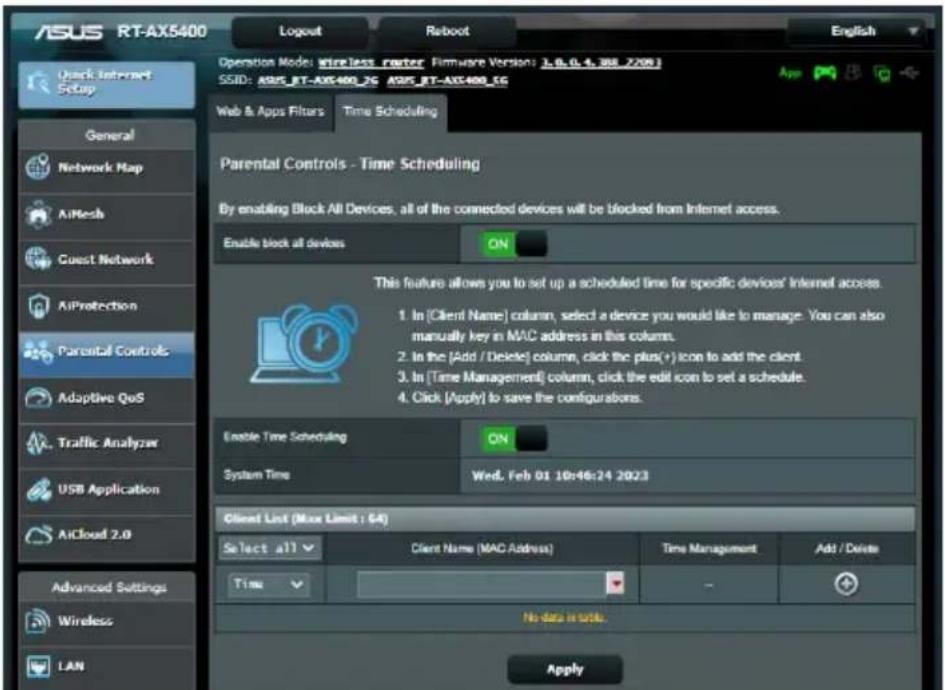Viewport: 945px width, 690px height.
Task: Open the Traffic Analyzer graph icon
Action: pos(38,443)
